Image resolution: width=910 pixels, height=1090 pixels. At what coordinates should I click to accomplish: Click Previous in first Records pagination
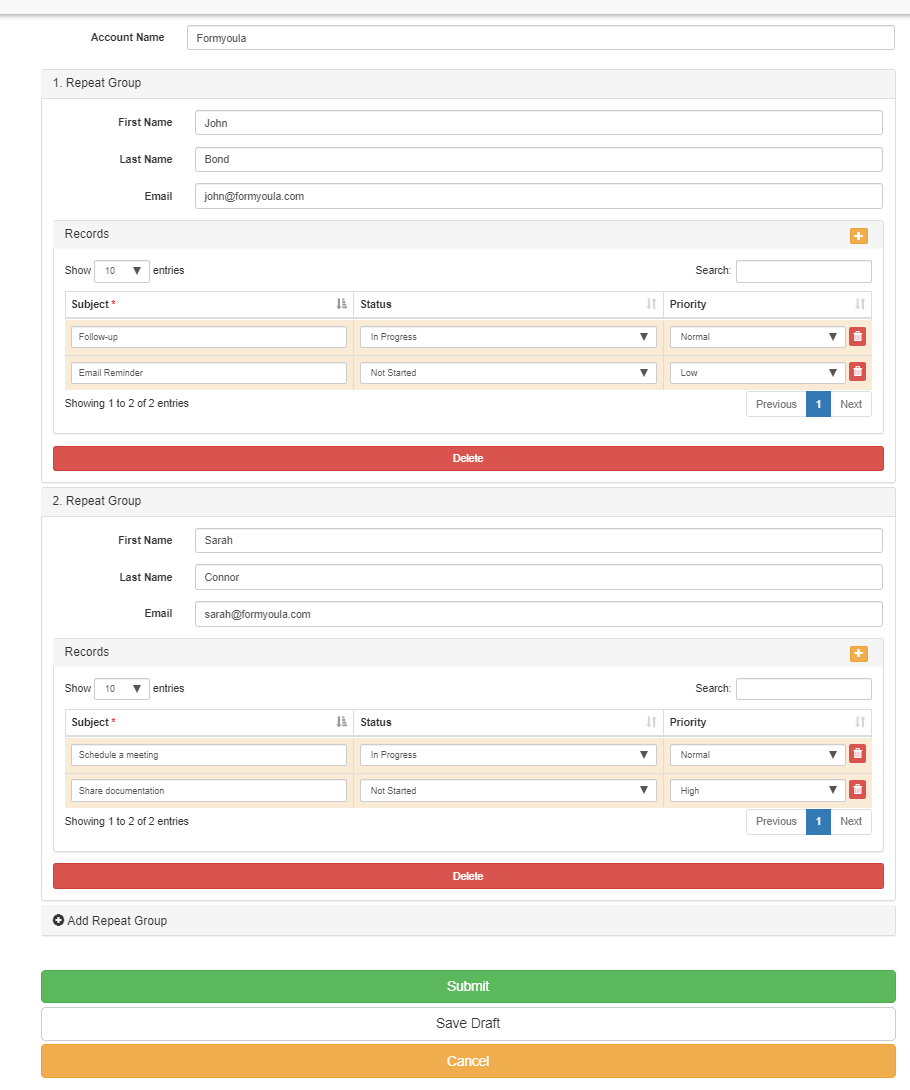[776, 404]
